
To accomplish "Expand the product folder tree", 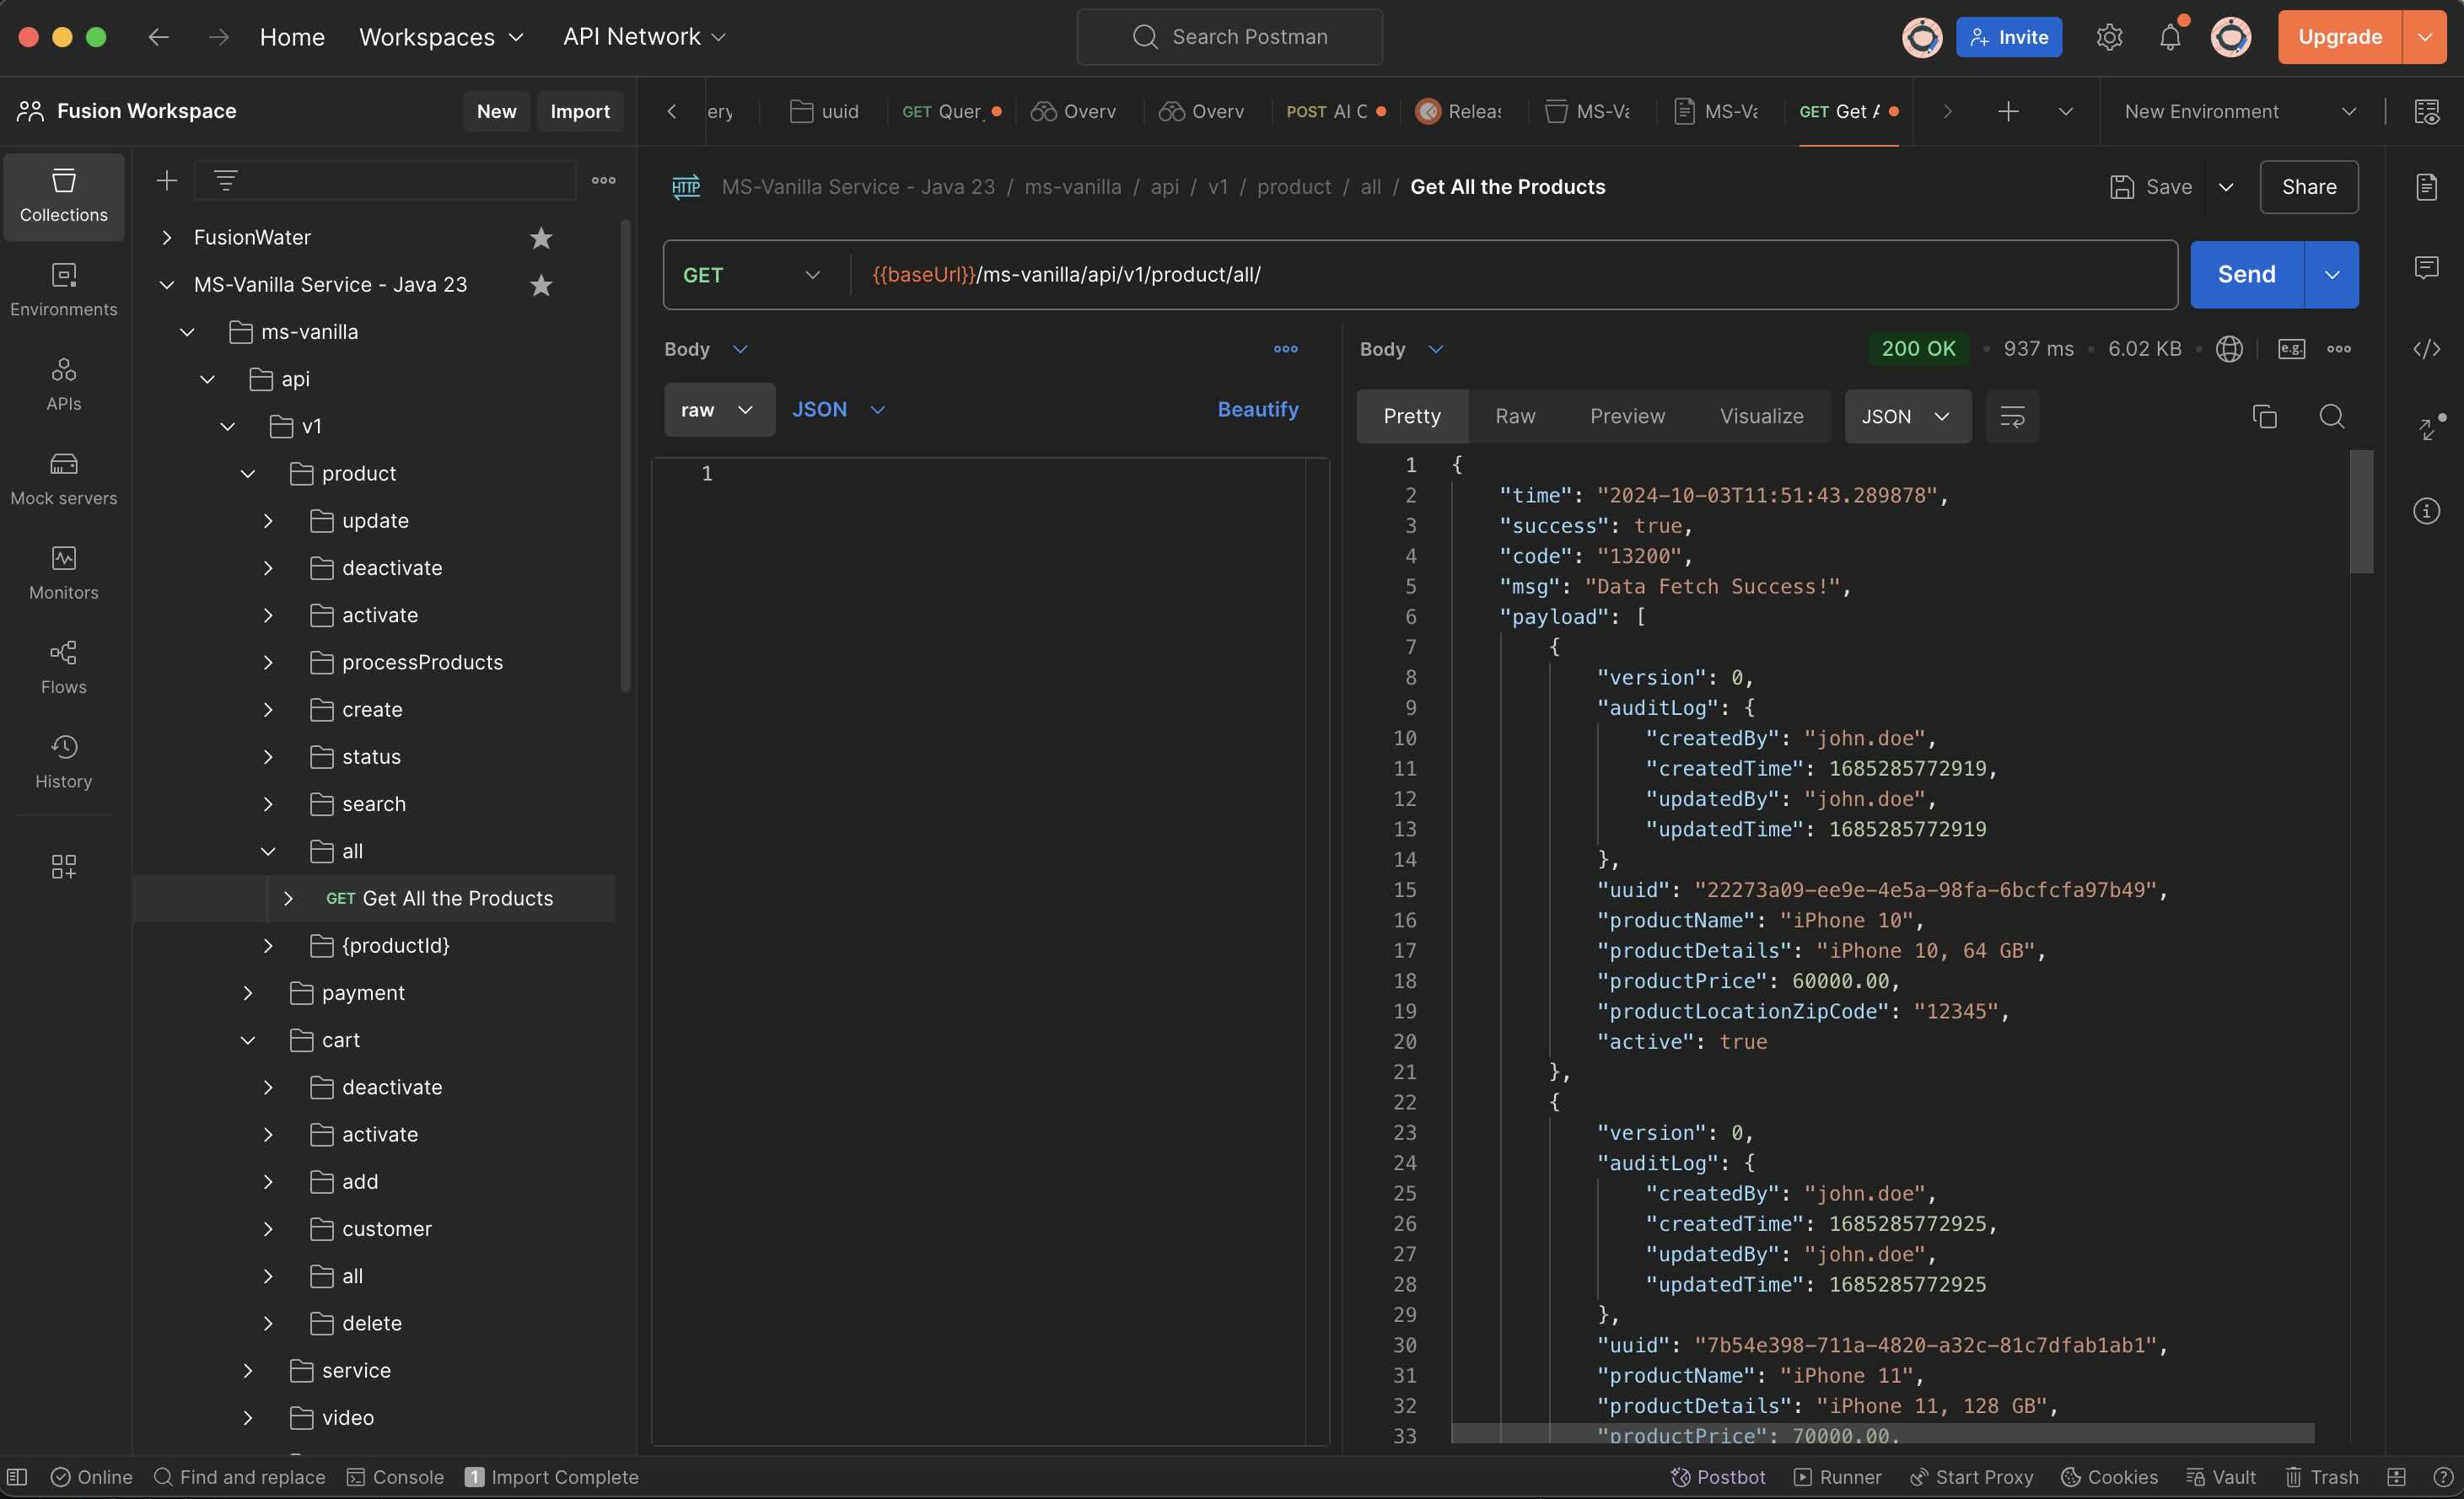I will coord(245,473).
